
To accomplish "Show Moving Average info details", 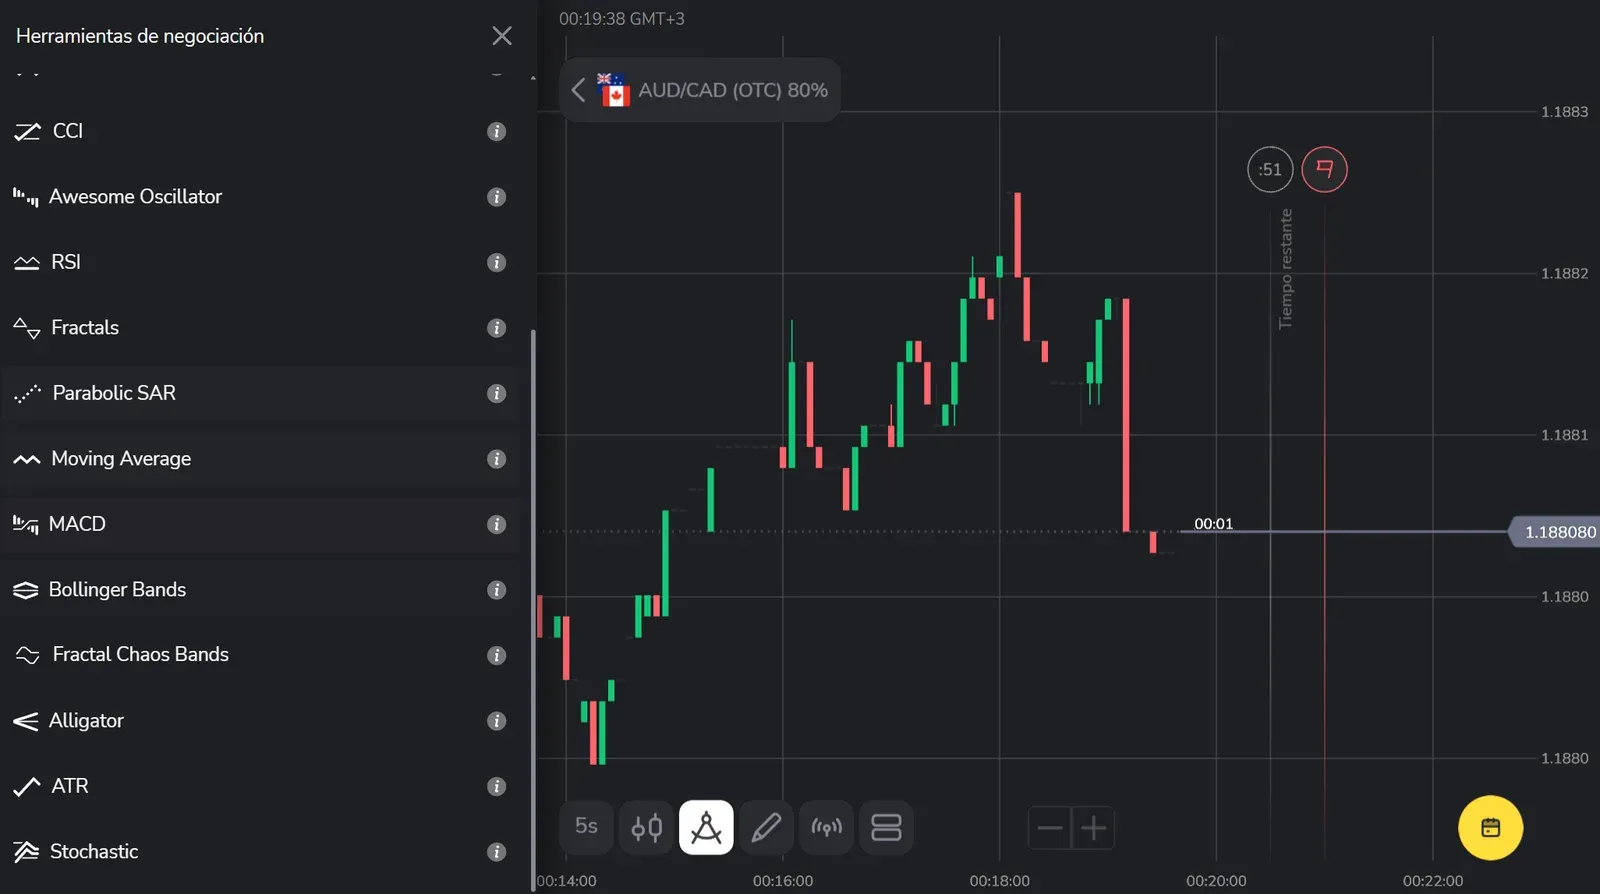I will 496,459.
